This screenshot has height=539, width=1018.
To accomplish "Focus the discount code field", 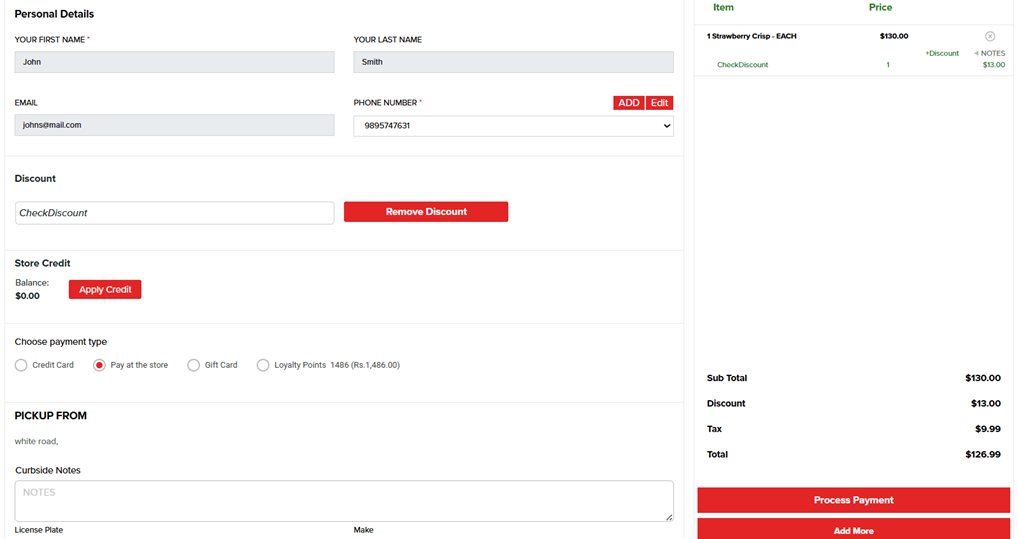I will click(x=174, y=213).
